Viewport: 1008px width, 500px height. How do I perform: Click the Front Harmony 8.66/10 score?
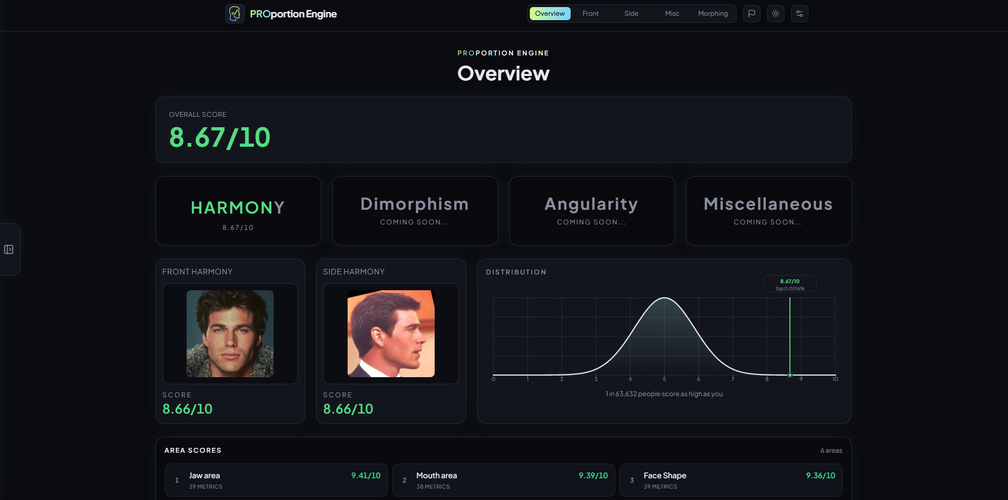pos(187,409)
